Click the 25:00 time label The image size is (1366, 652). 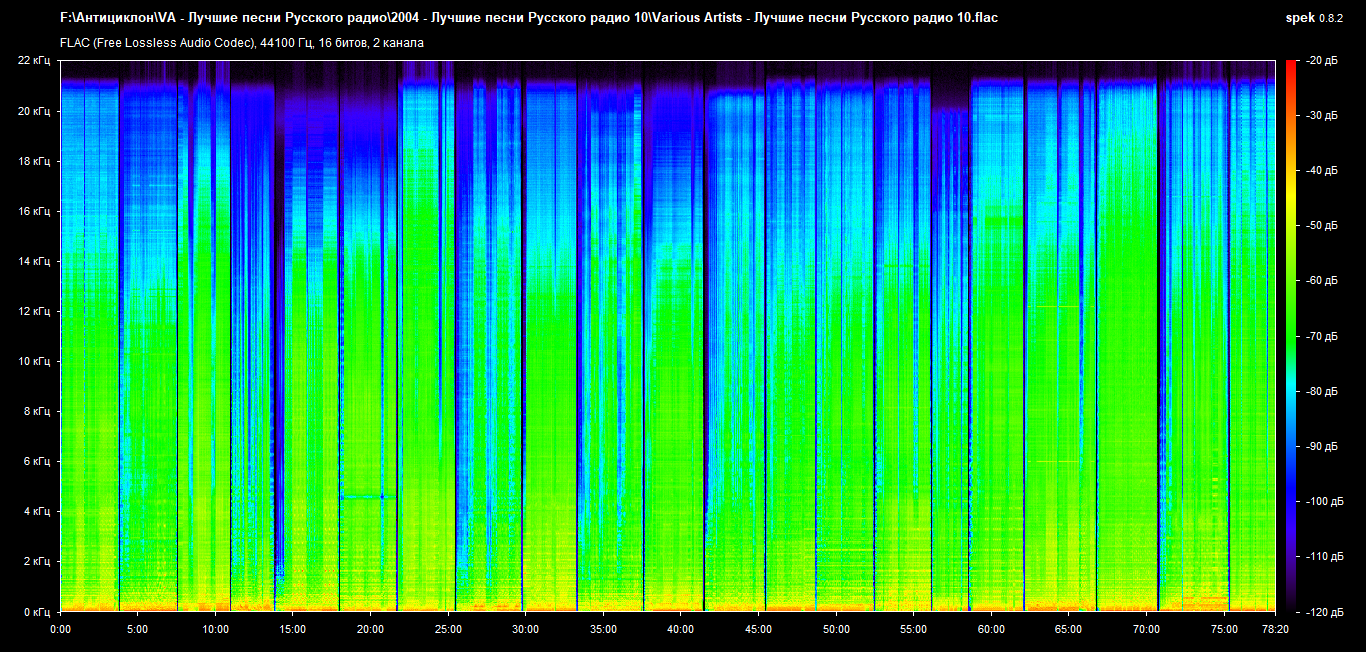click(448, 629)
